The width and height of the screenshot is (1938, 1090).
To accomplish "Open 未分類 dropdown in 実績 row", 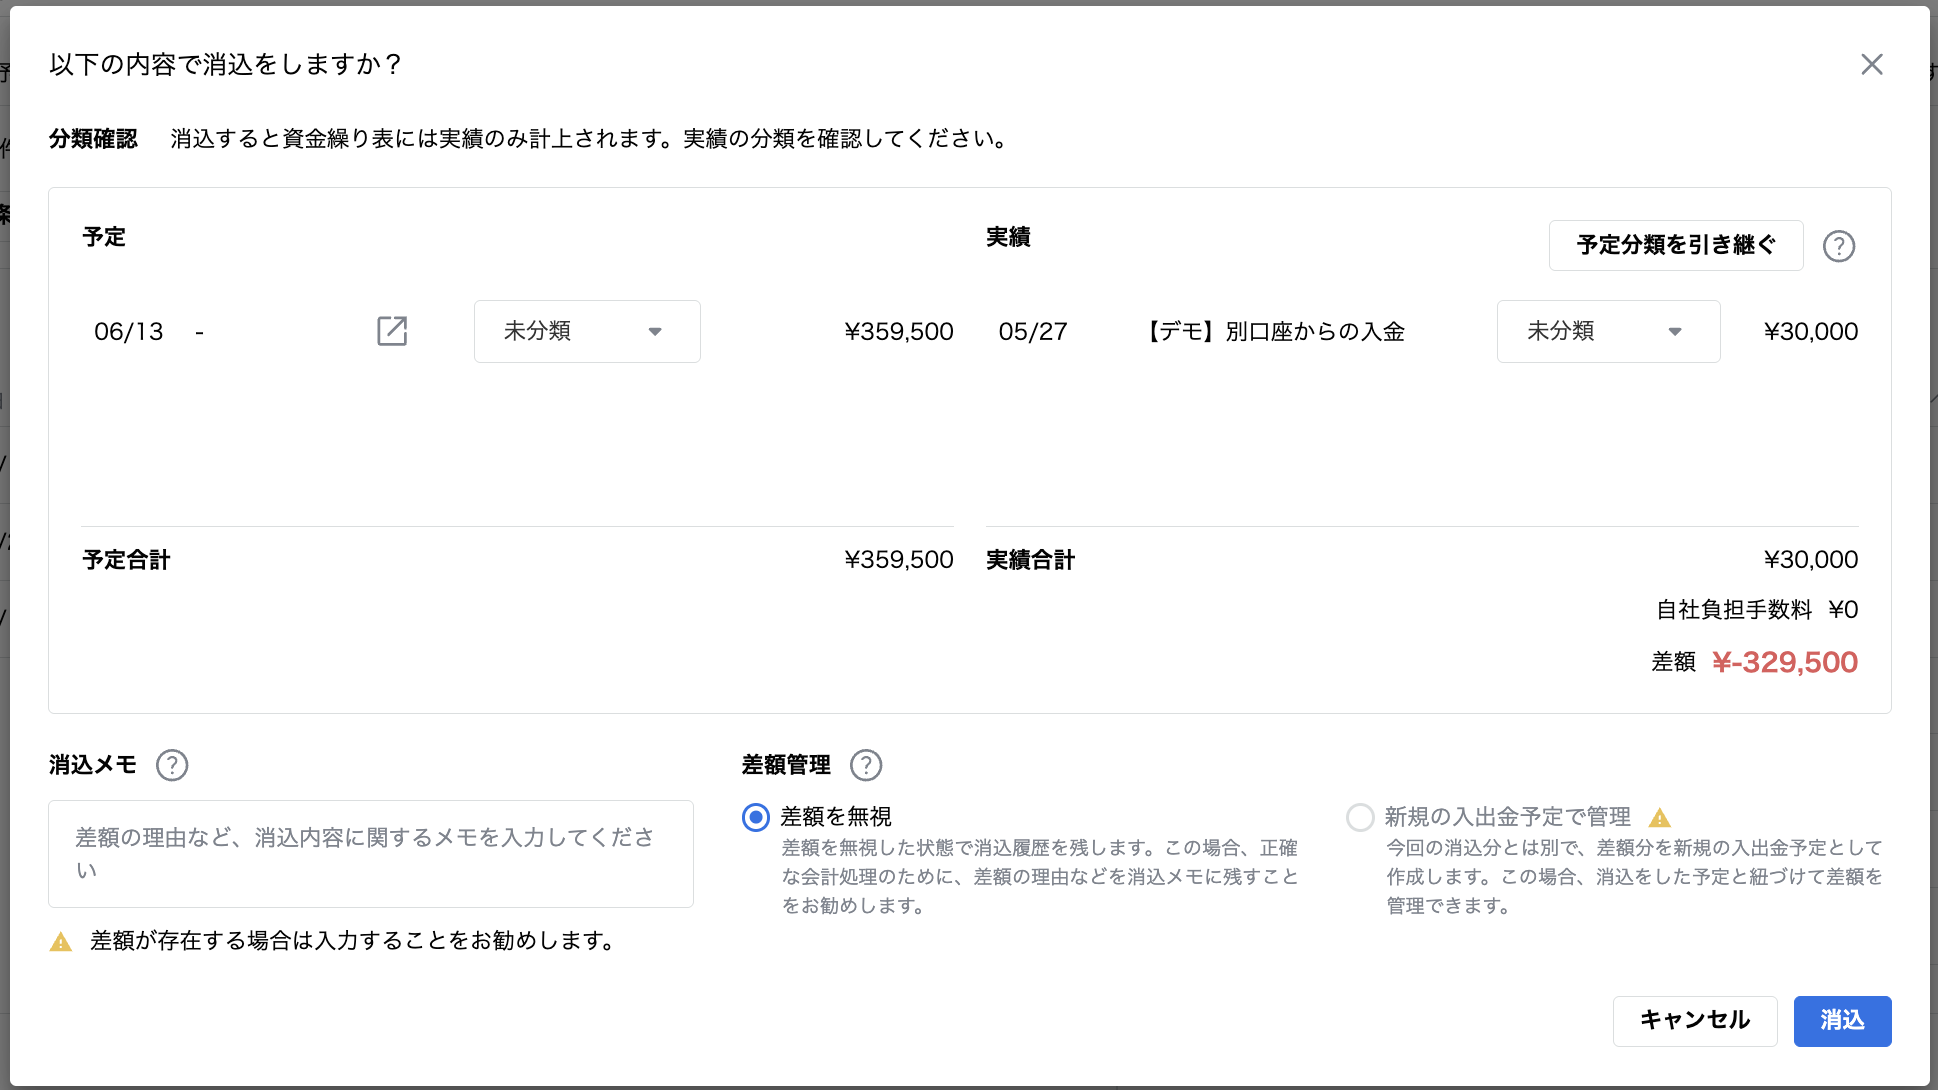I will point(1608,331).
